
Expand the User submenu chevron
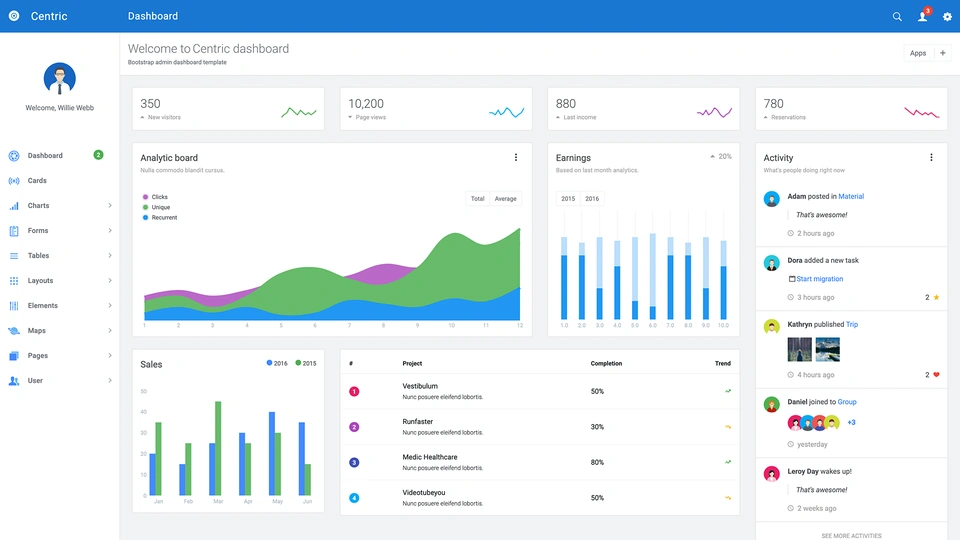point(110,381)
